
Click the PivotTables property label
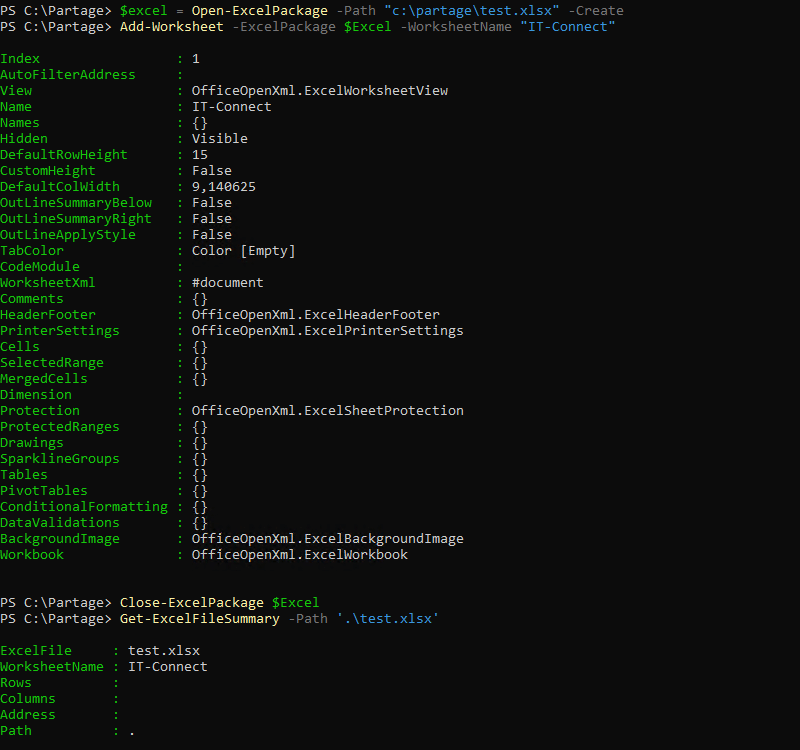44,490
